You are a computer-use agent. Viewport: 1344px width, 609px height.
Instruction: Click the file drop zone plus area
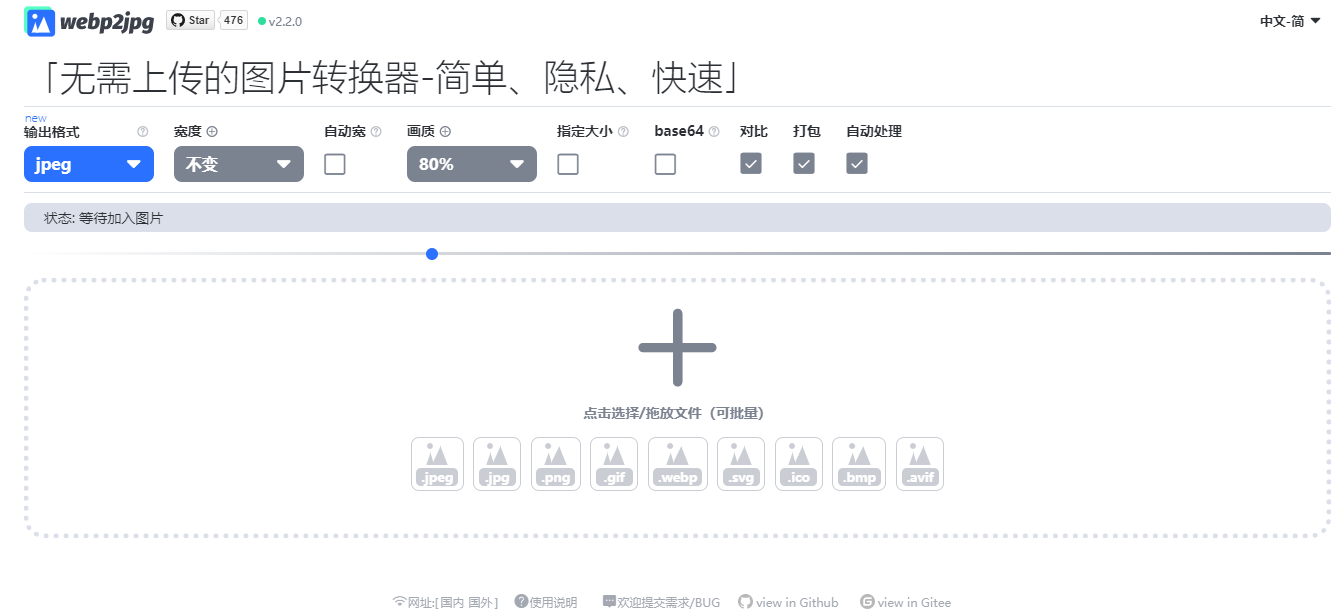(x=677, y=348)
